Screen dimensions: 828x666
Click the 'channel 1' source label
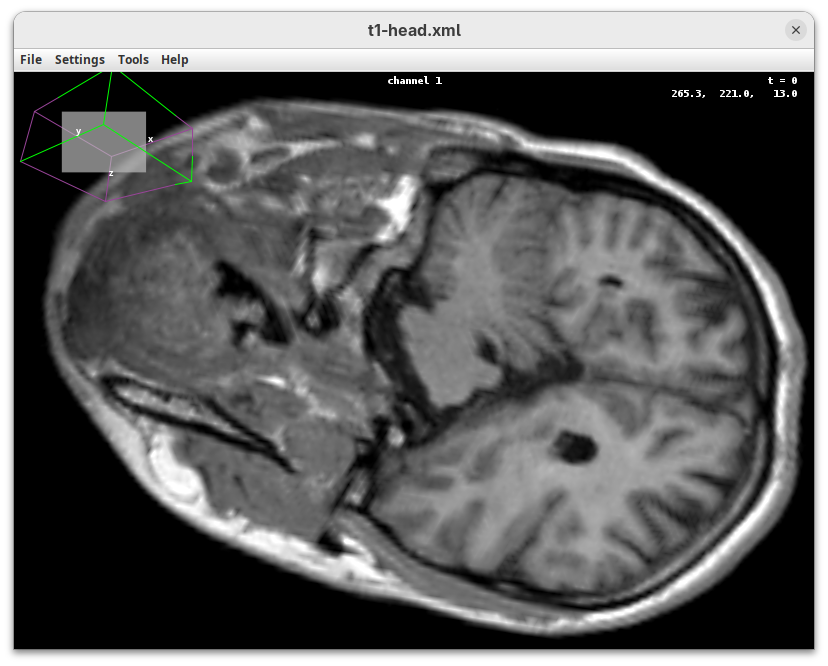click(414, 81)
